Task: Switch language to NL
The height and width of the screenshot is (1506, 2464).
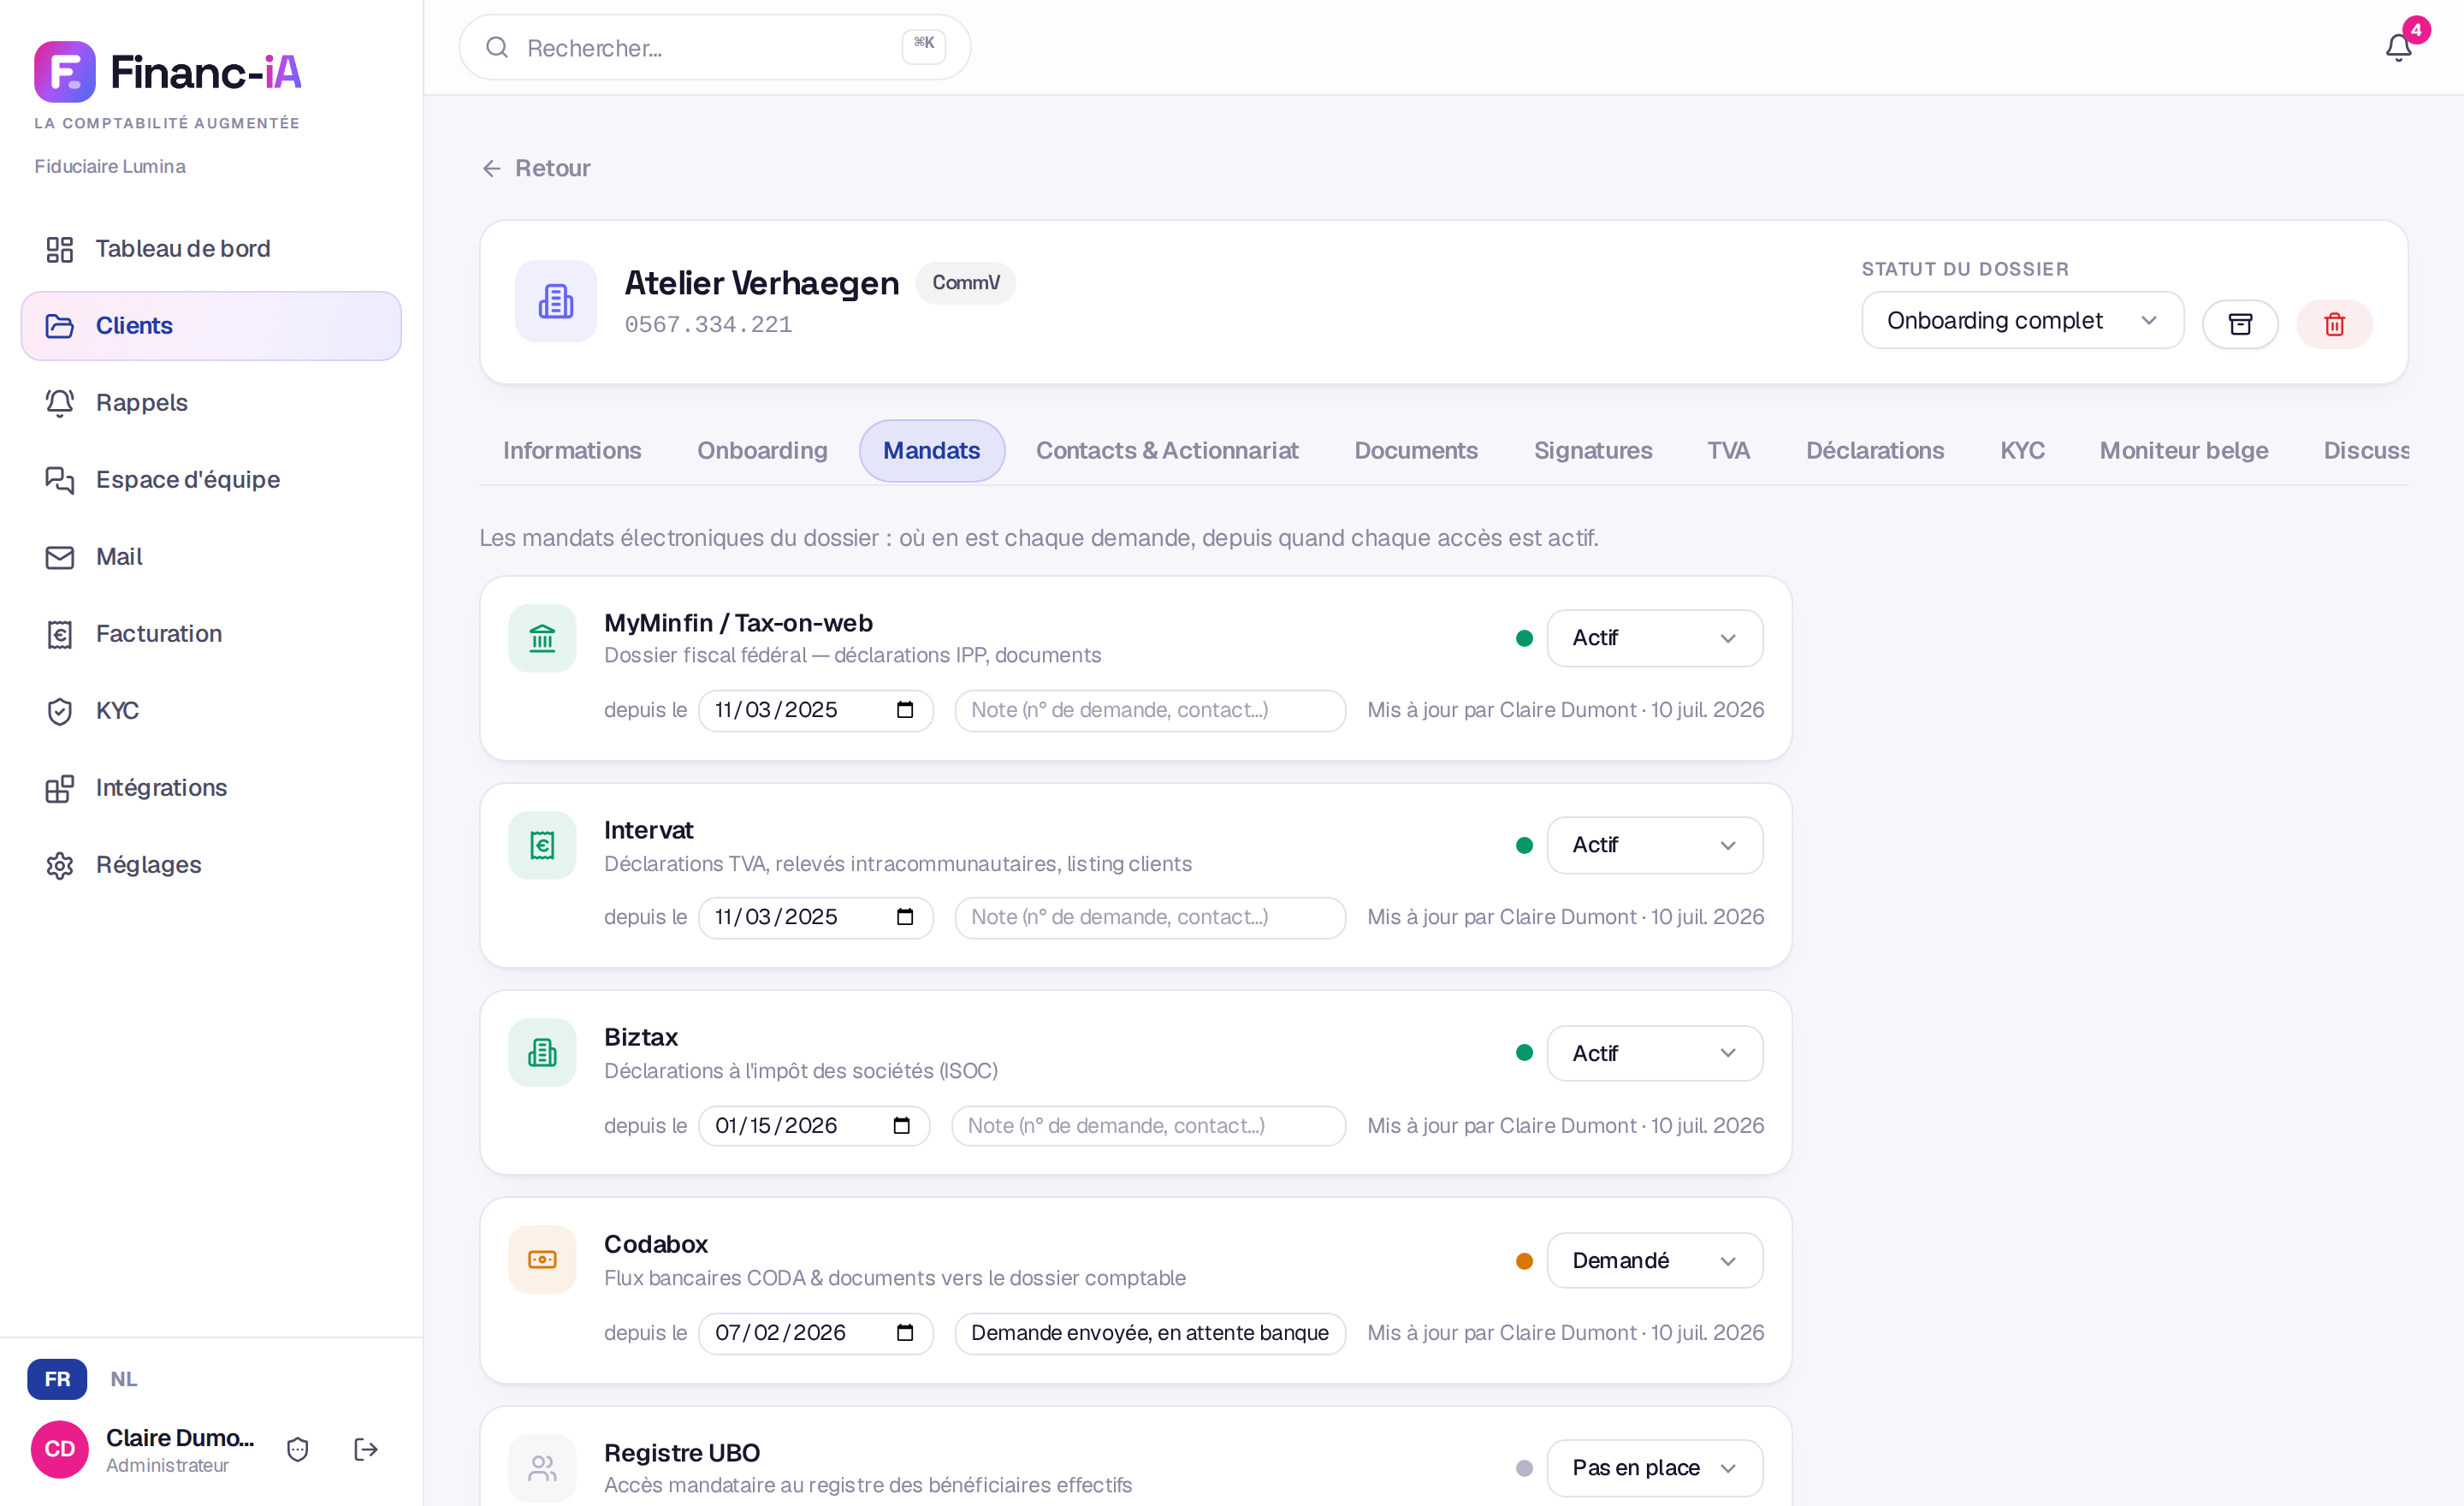Action: 124,1380
